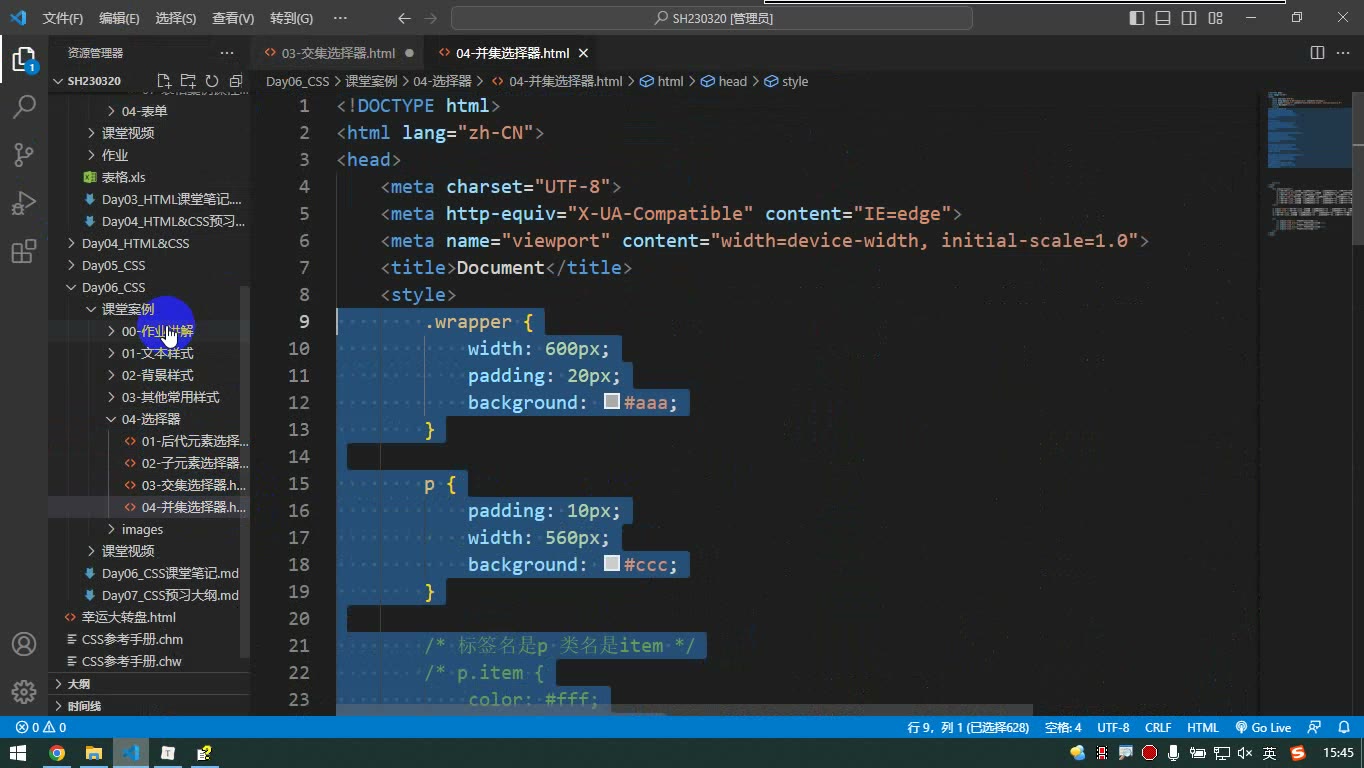Expand the images folder
Screen dimensions: 1364x768
[x=149, y=529]
